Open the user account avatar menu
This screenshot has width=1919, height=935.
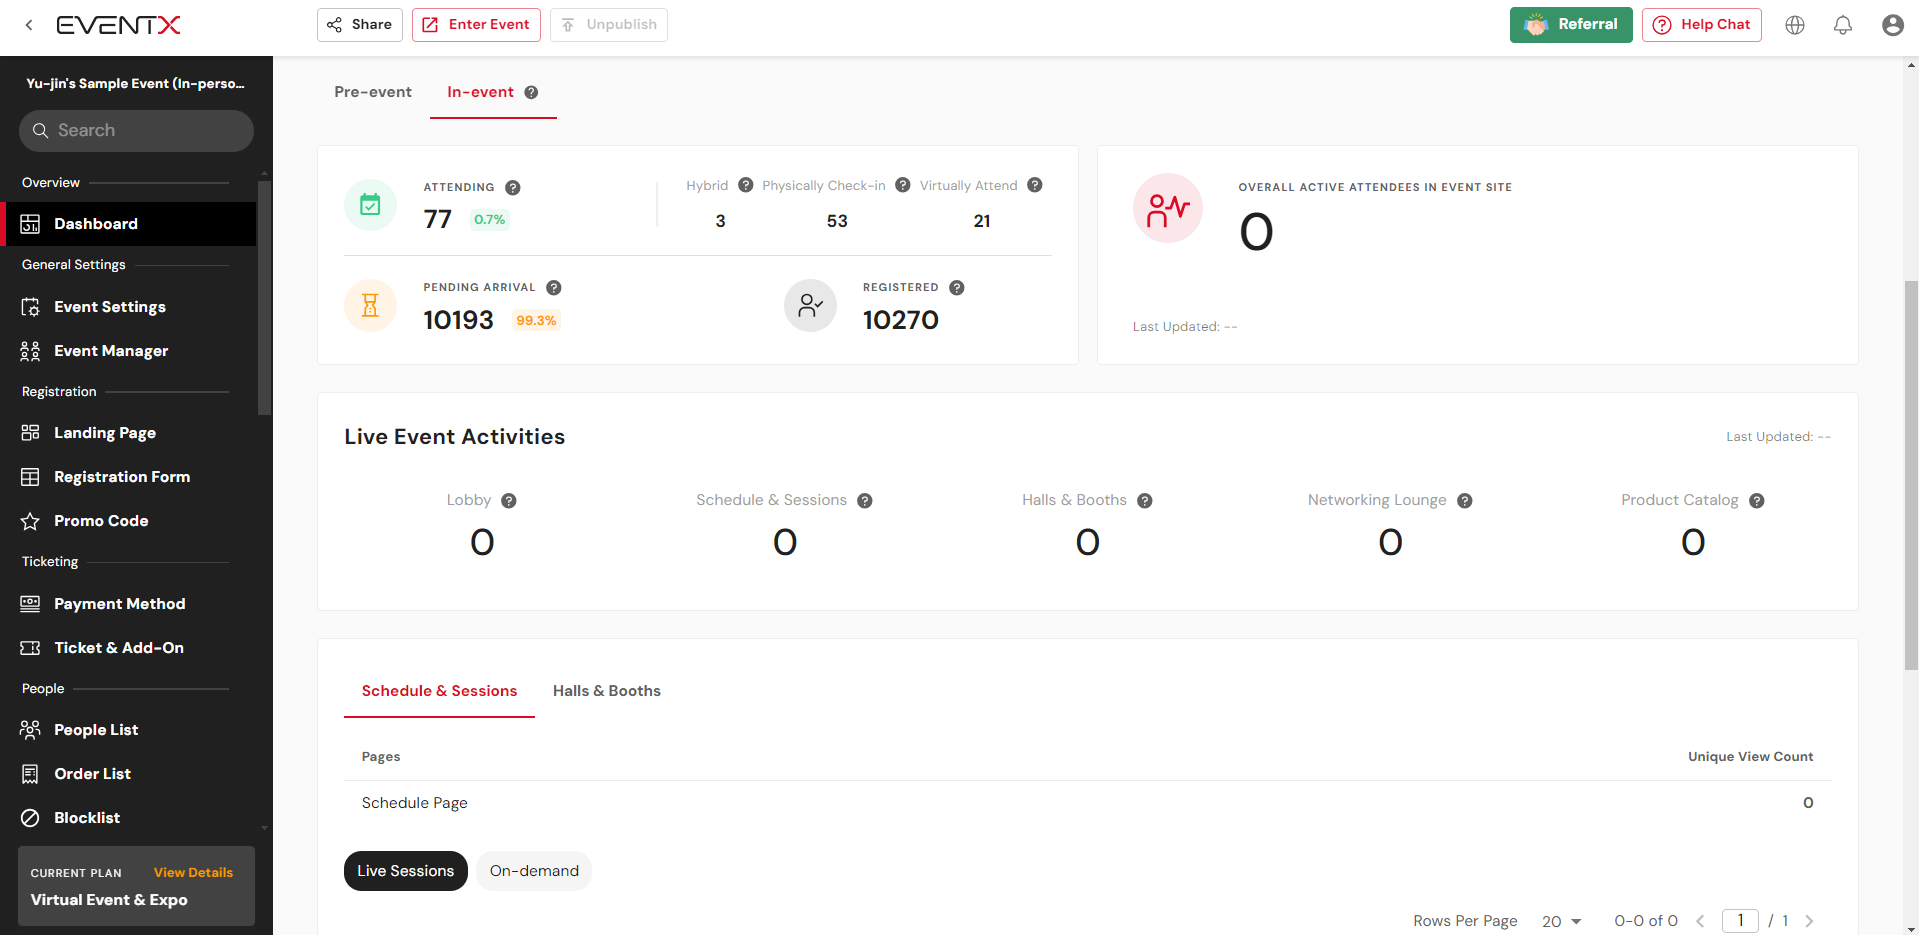[x=1892, y=25]
